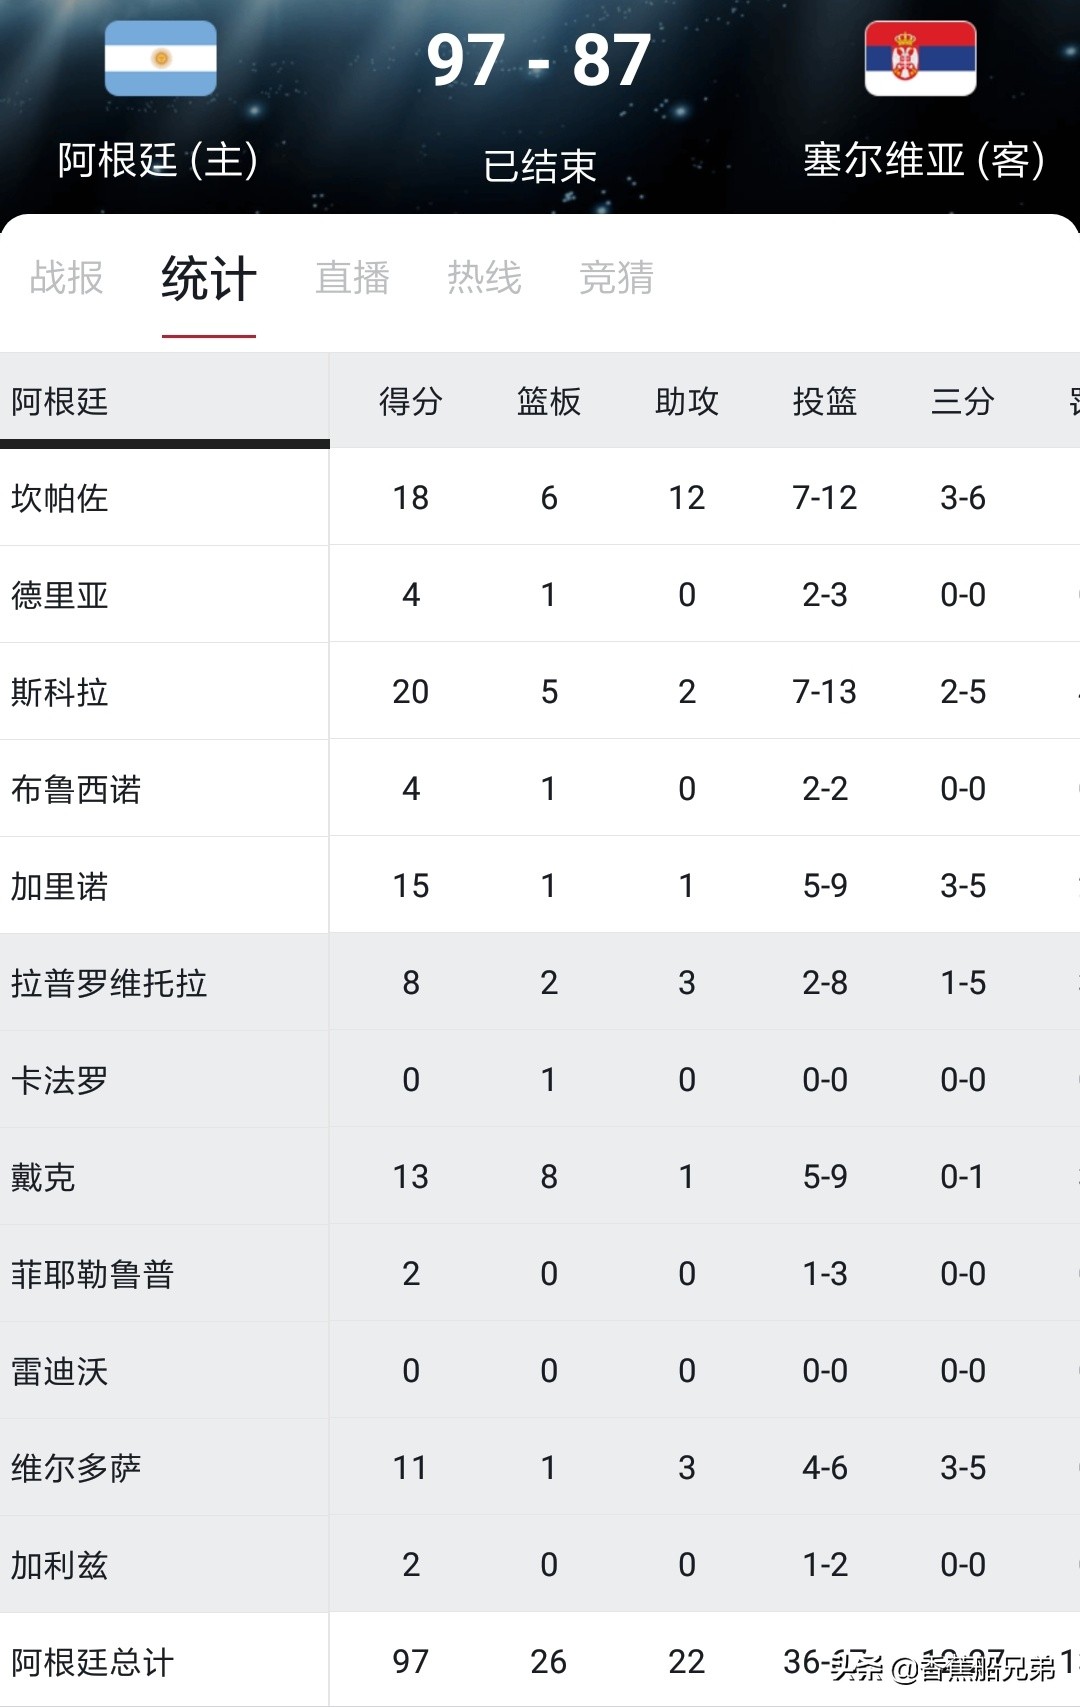
Task: Tap the 阿根廷总计 totals row
Action: pos(540,1660)
